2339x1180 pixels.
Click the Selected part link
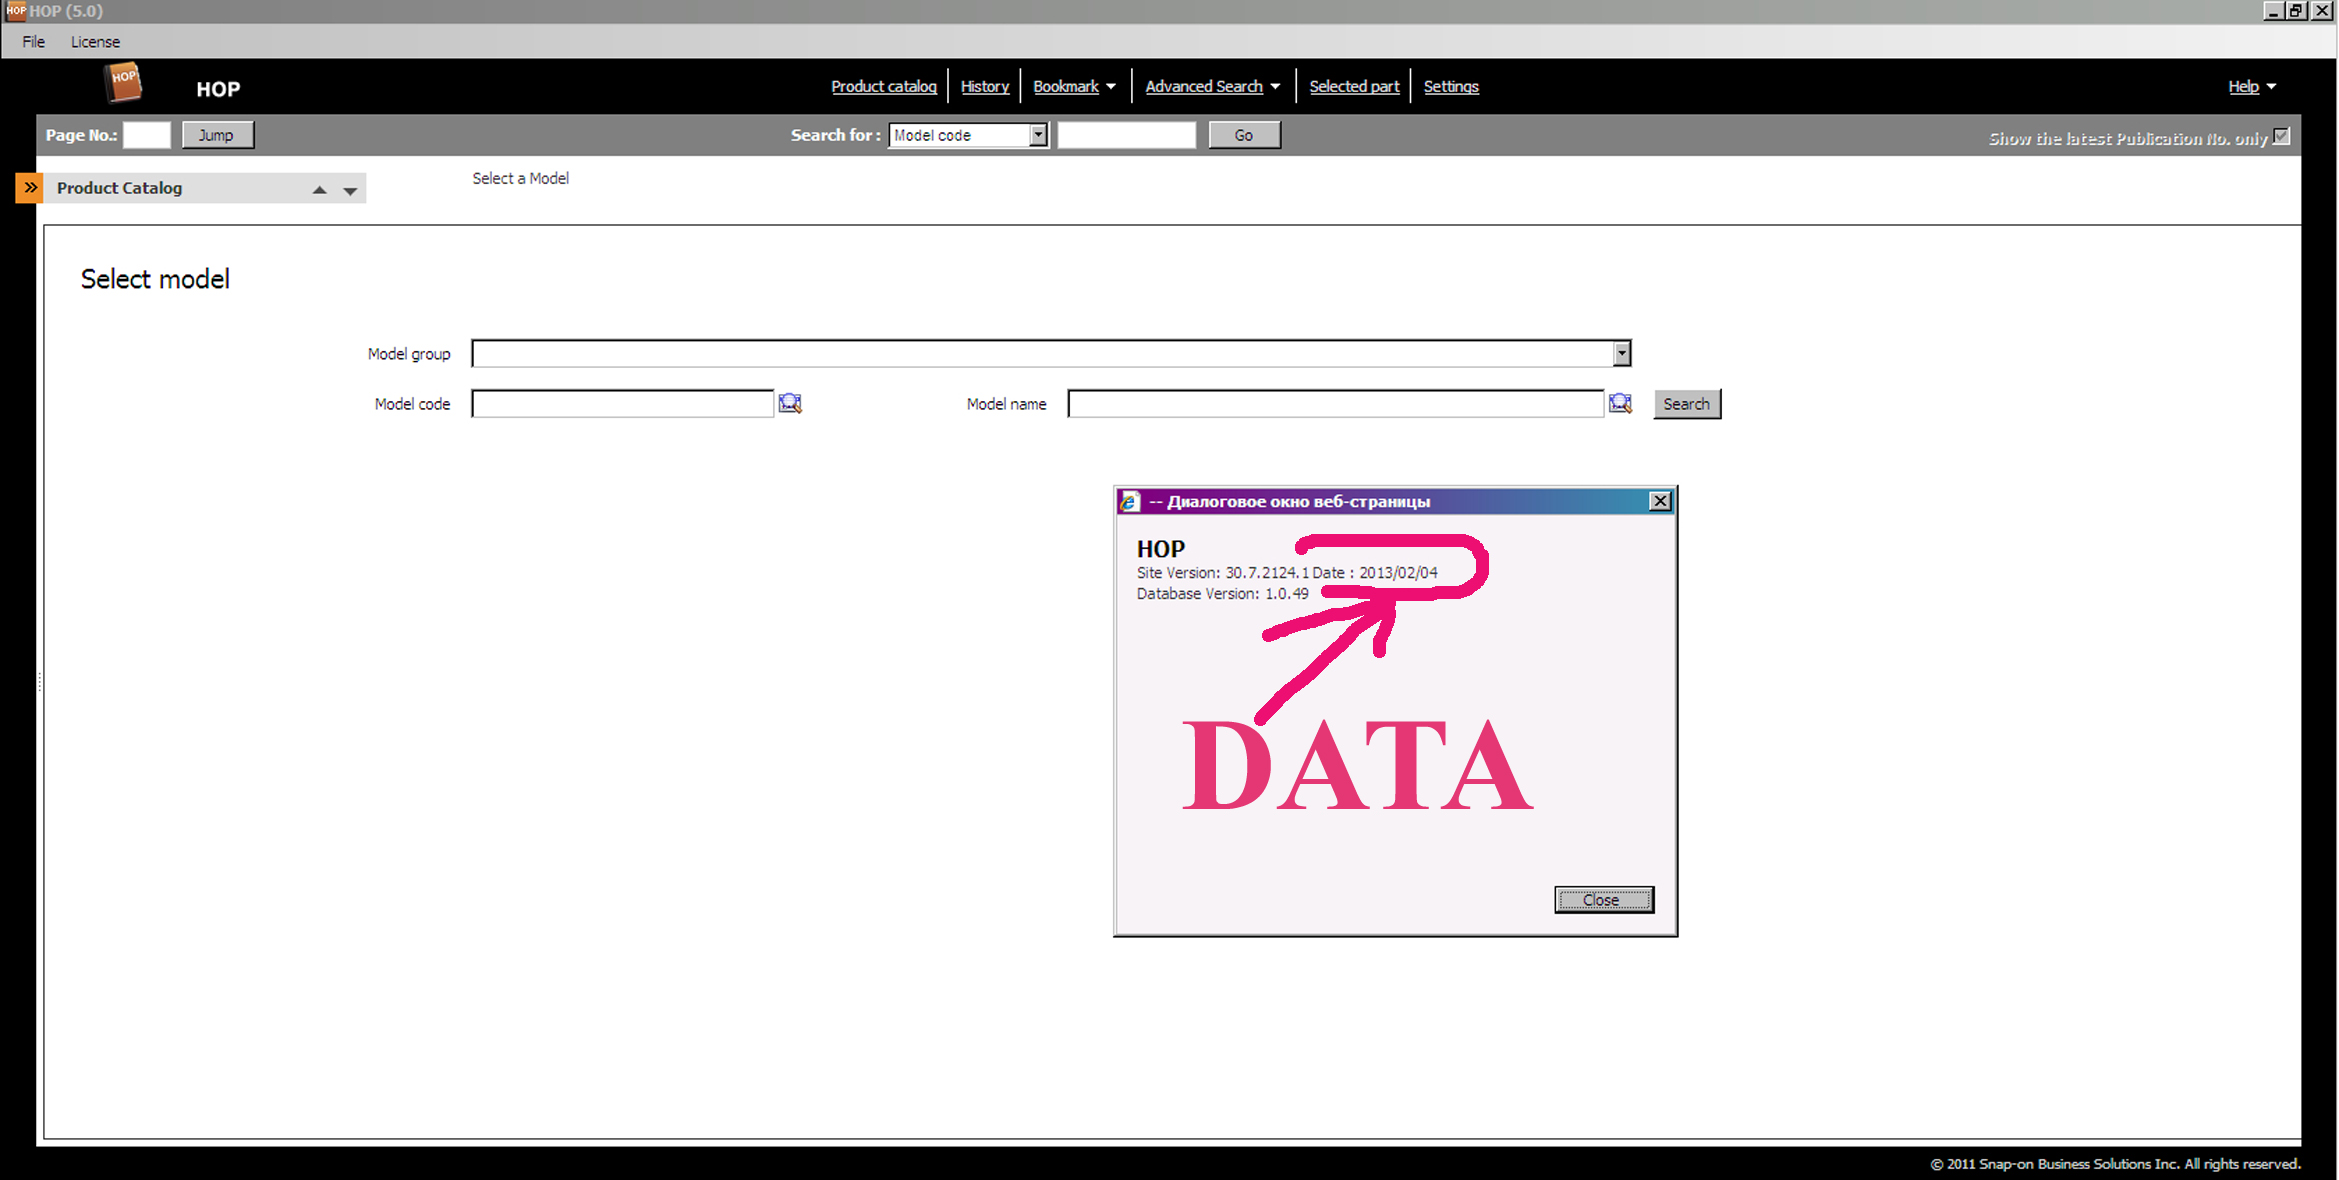click(1354, 87)
